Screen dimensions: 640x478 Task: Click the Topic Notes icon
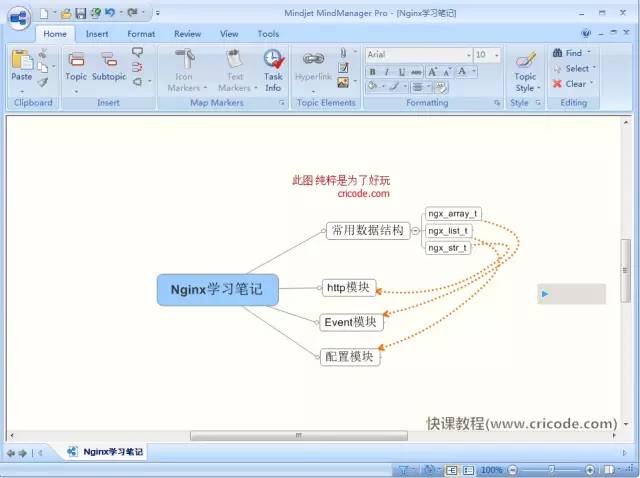(x=343, y=68)
